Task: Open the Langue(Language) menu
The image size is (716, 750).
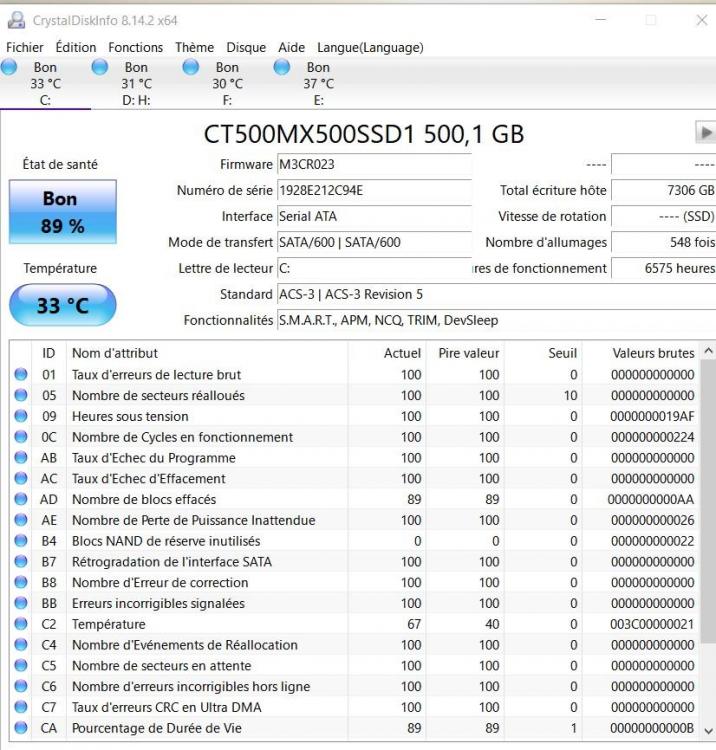Action: [370, 47]
